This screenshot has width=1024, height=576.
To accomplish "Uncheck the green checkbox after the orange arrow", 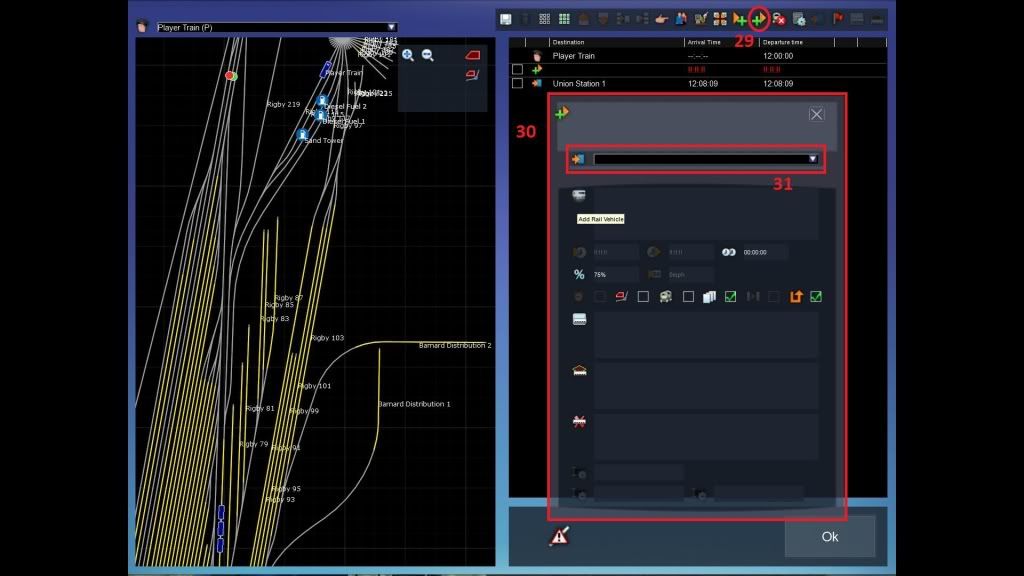I will [x=816, y=297].
